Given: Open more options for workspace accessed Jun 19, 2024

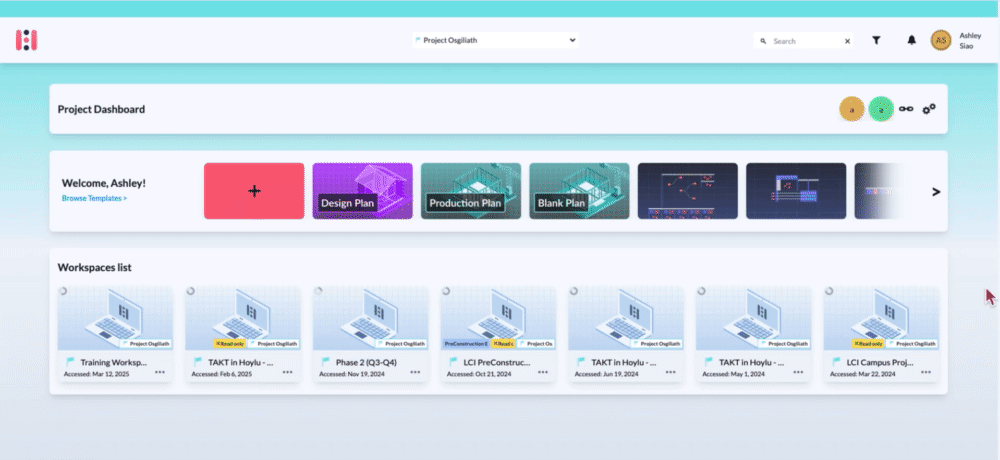Looking at the screenshot, I should pos(671,372).
